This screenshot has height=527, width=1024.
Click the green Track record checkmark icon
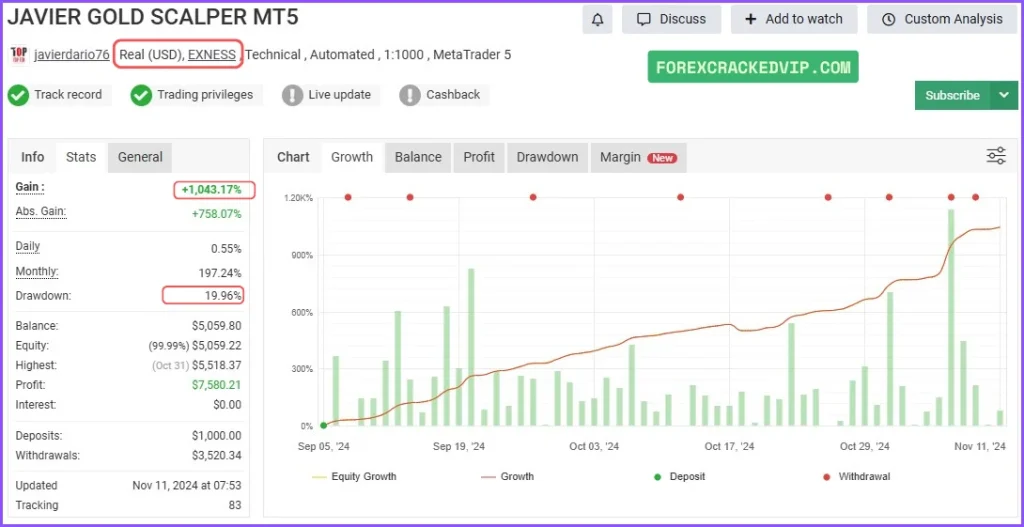coord(18,95)
